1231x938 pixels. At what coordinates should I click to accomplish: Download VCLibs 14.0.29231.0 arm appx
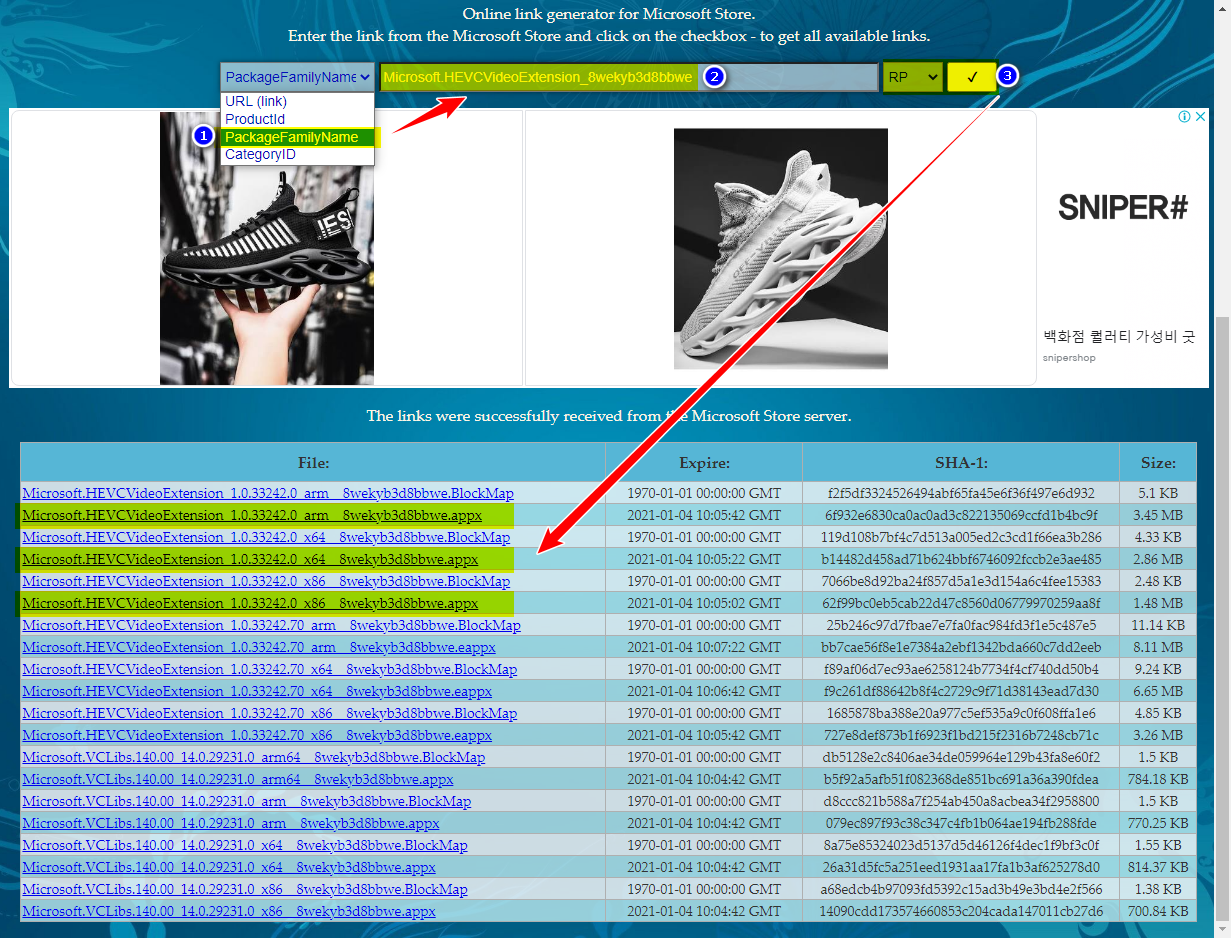231,823
